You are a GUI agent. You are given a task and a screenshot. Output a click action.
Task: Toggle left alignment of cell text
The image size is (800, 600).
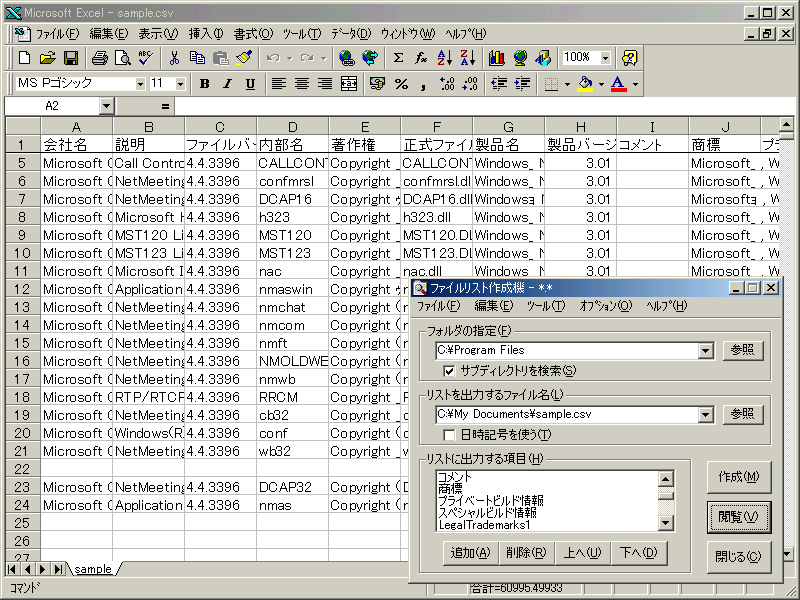279,84
